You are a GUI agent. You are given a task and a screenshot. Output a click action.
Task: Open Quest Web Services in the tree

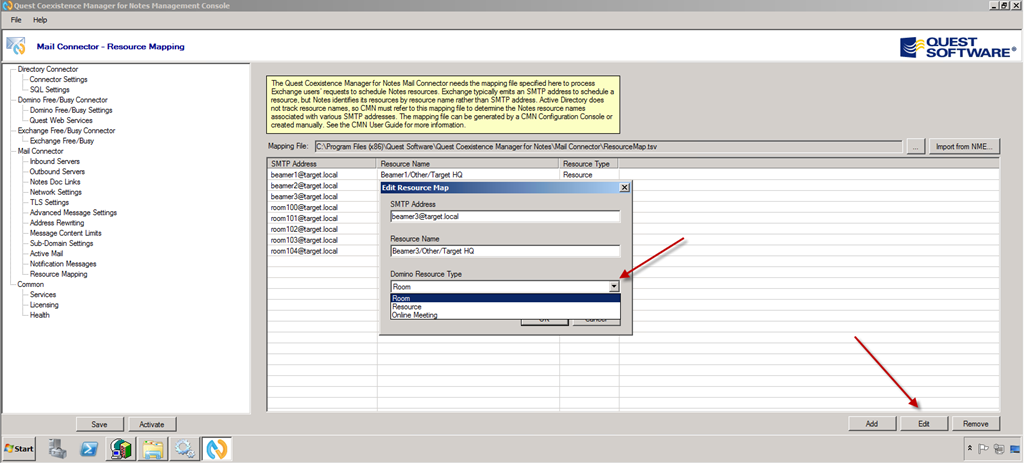click(61, 120)
